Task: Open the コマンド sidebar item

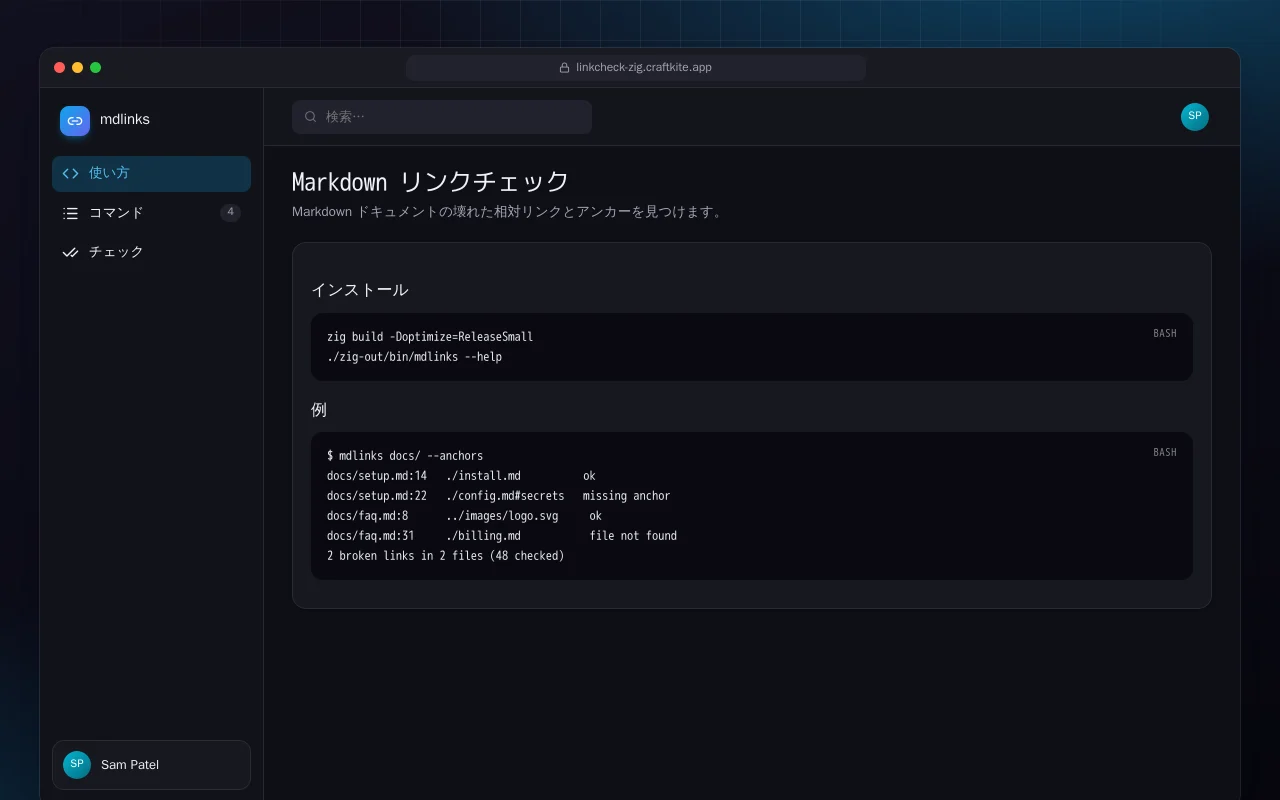Action: [x=151, y=213]
